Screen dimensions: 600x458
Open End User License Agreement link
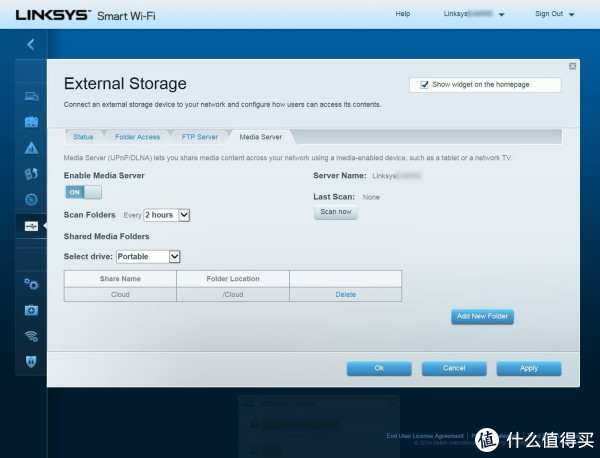(425, 436)
